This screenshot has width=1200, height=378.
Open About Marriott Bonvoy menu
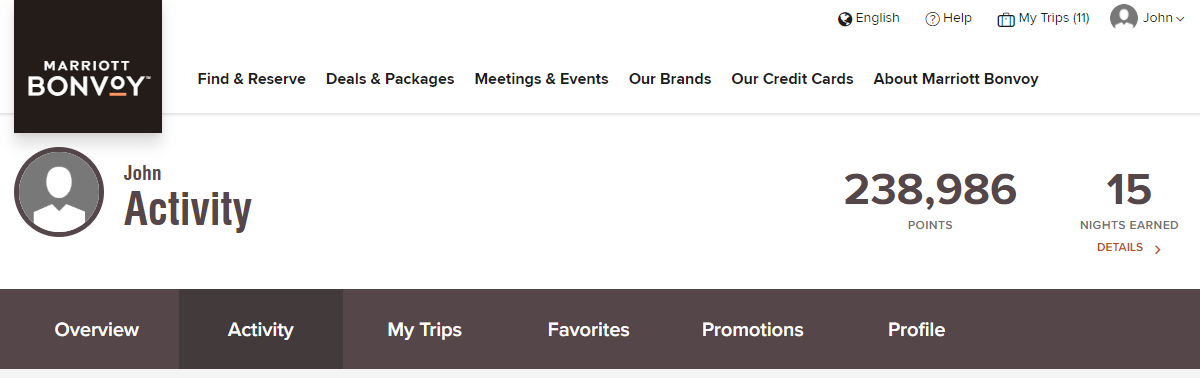(x=956, y=79)
